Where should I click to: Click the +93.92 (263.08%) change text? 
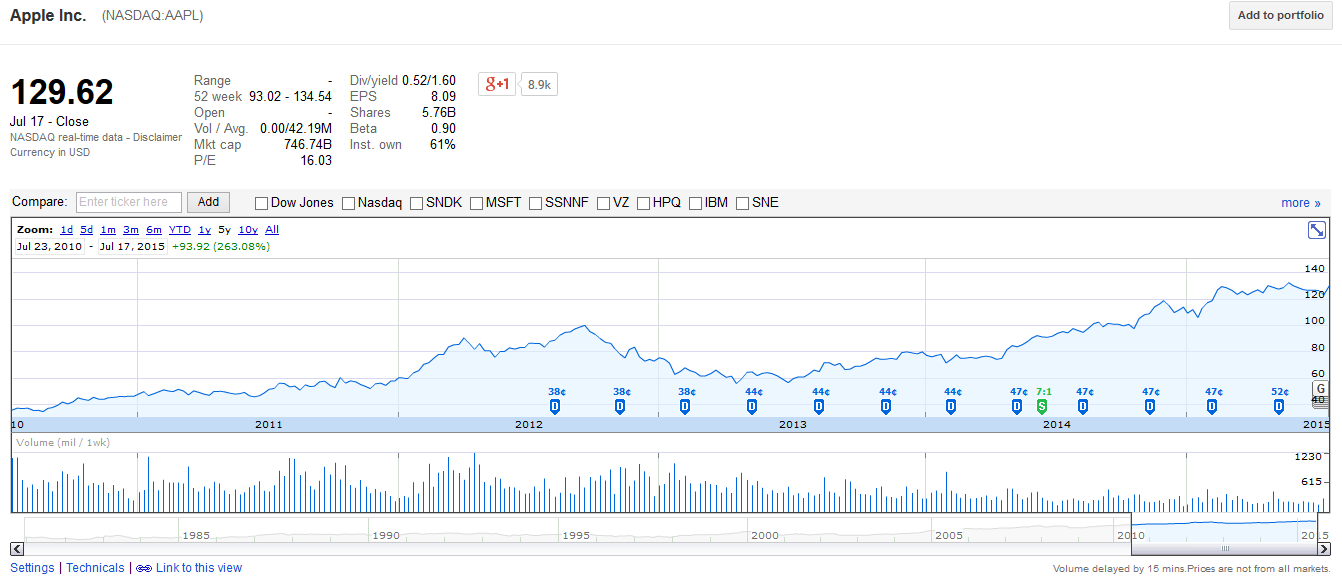[x=221, y=246]
